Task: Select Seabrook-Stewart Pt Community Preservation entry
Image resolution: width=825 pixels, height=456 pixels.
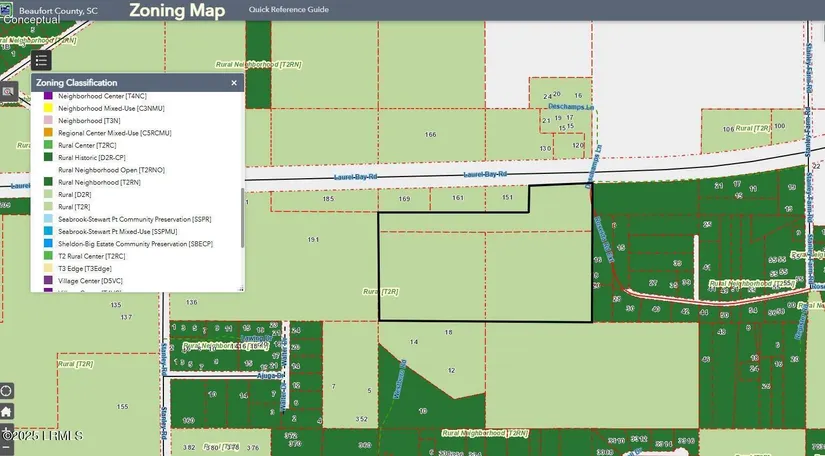Action: pos(134,218)
